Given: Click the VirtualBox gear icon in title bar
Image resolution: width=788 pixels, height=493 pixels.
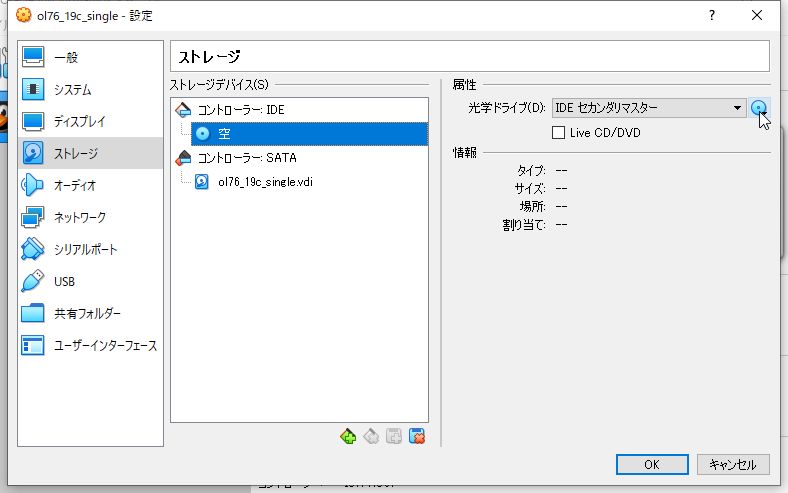Looking at the screenshot, I should pos(24,15).
